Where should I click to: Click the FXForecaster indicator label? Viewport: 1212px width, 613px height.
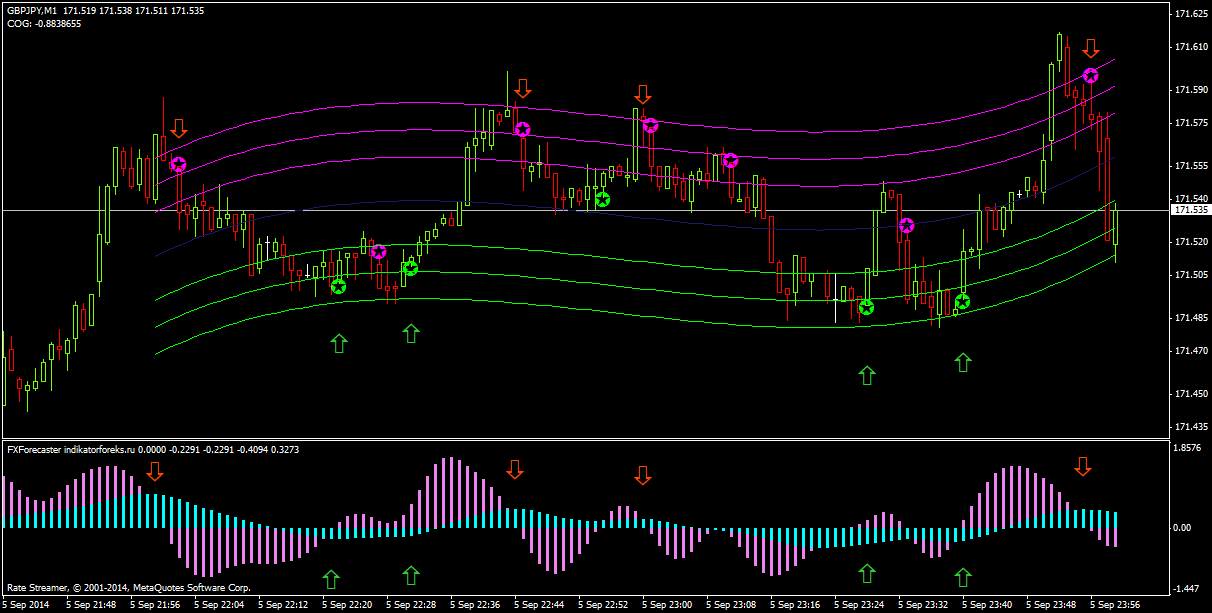coord(70,450)
